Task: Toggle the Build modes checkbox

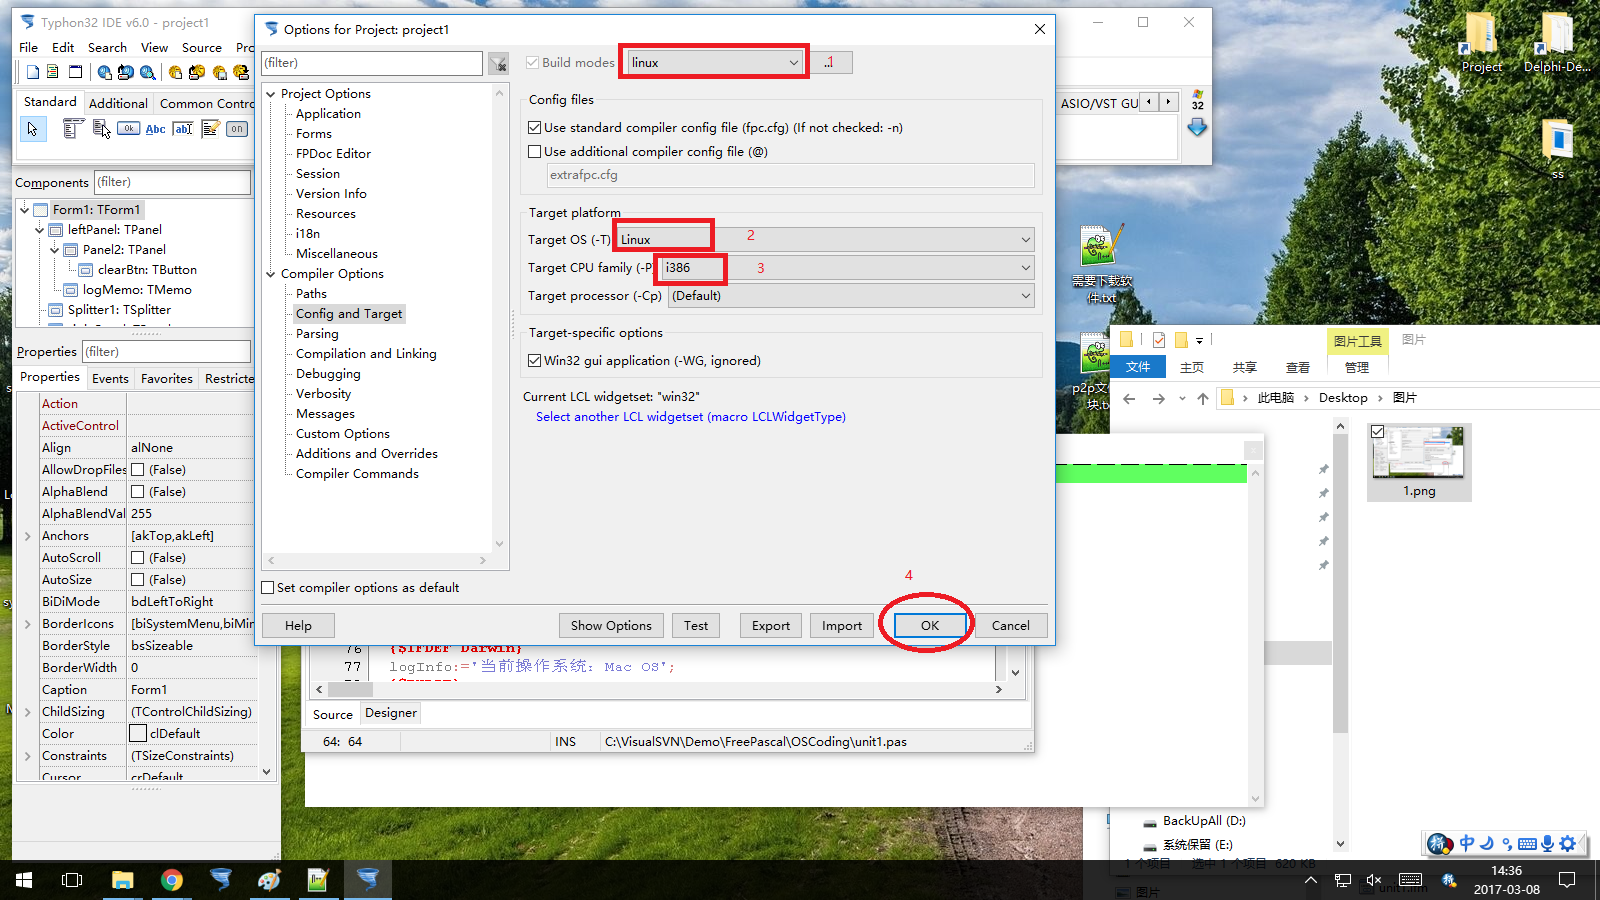Action: [x=533, y=63]
